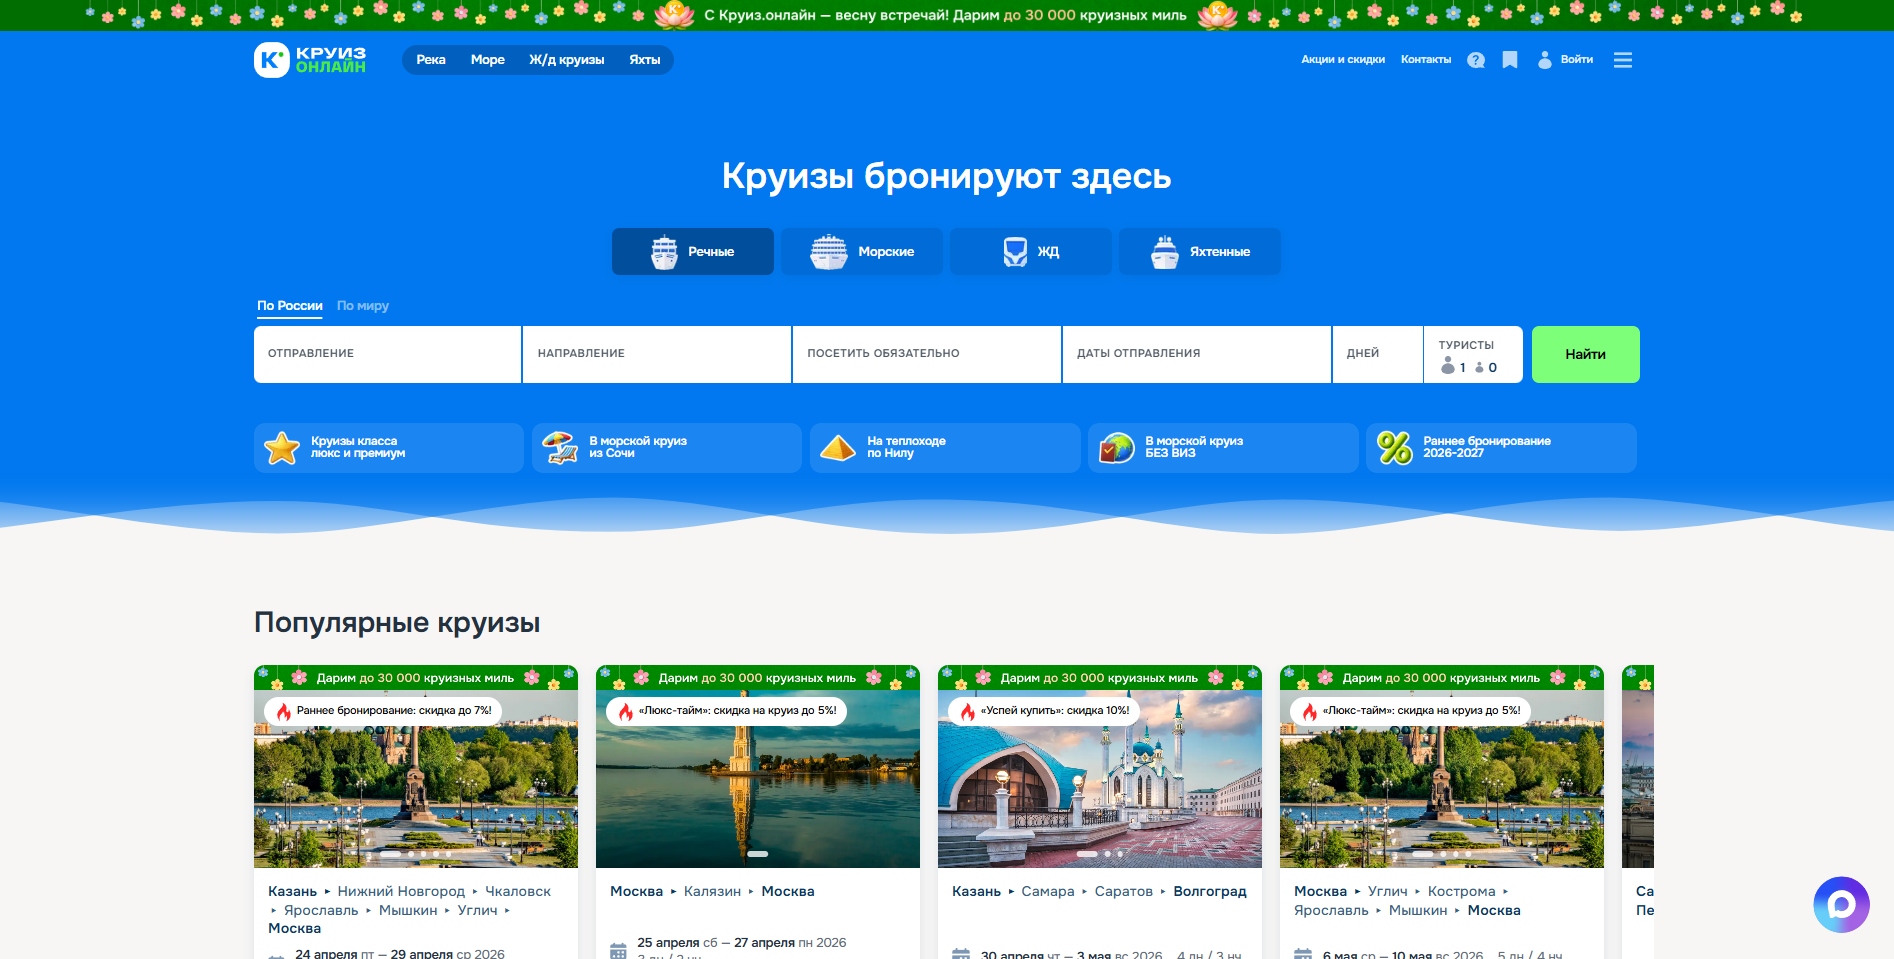Select the Яхтенные cruise type
1894x959 pixels.
(x=1199, y=252)
